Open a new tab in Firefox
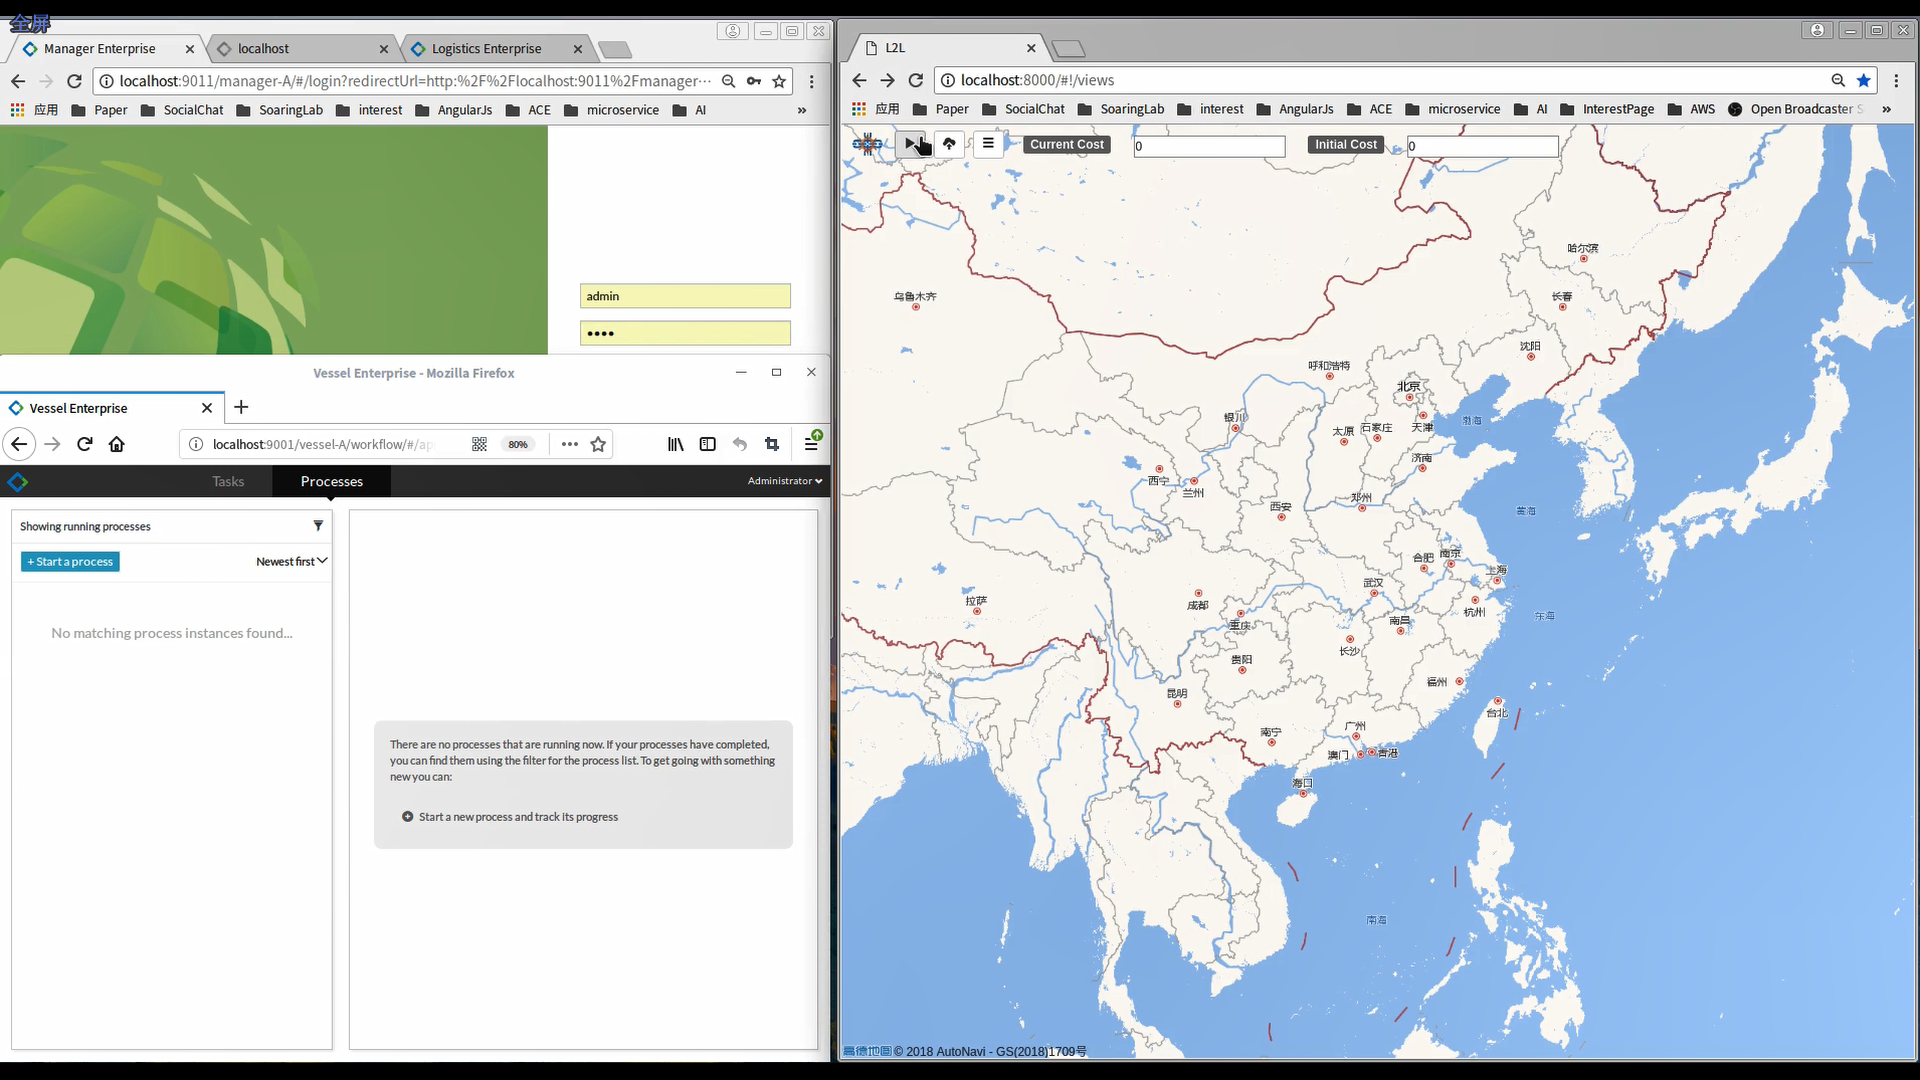The height and width of the screenshot is (1080, 1920). coord(241,407)
